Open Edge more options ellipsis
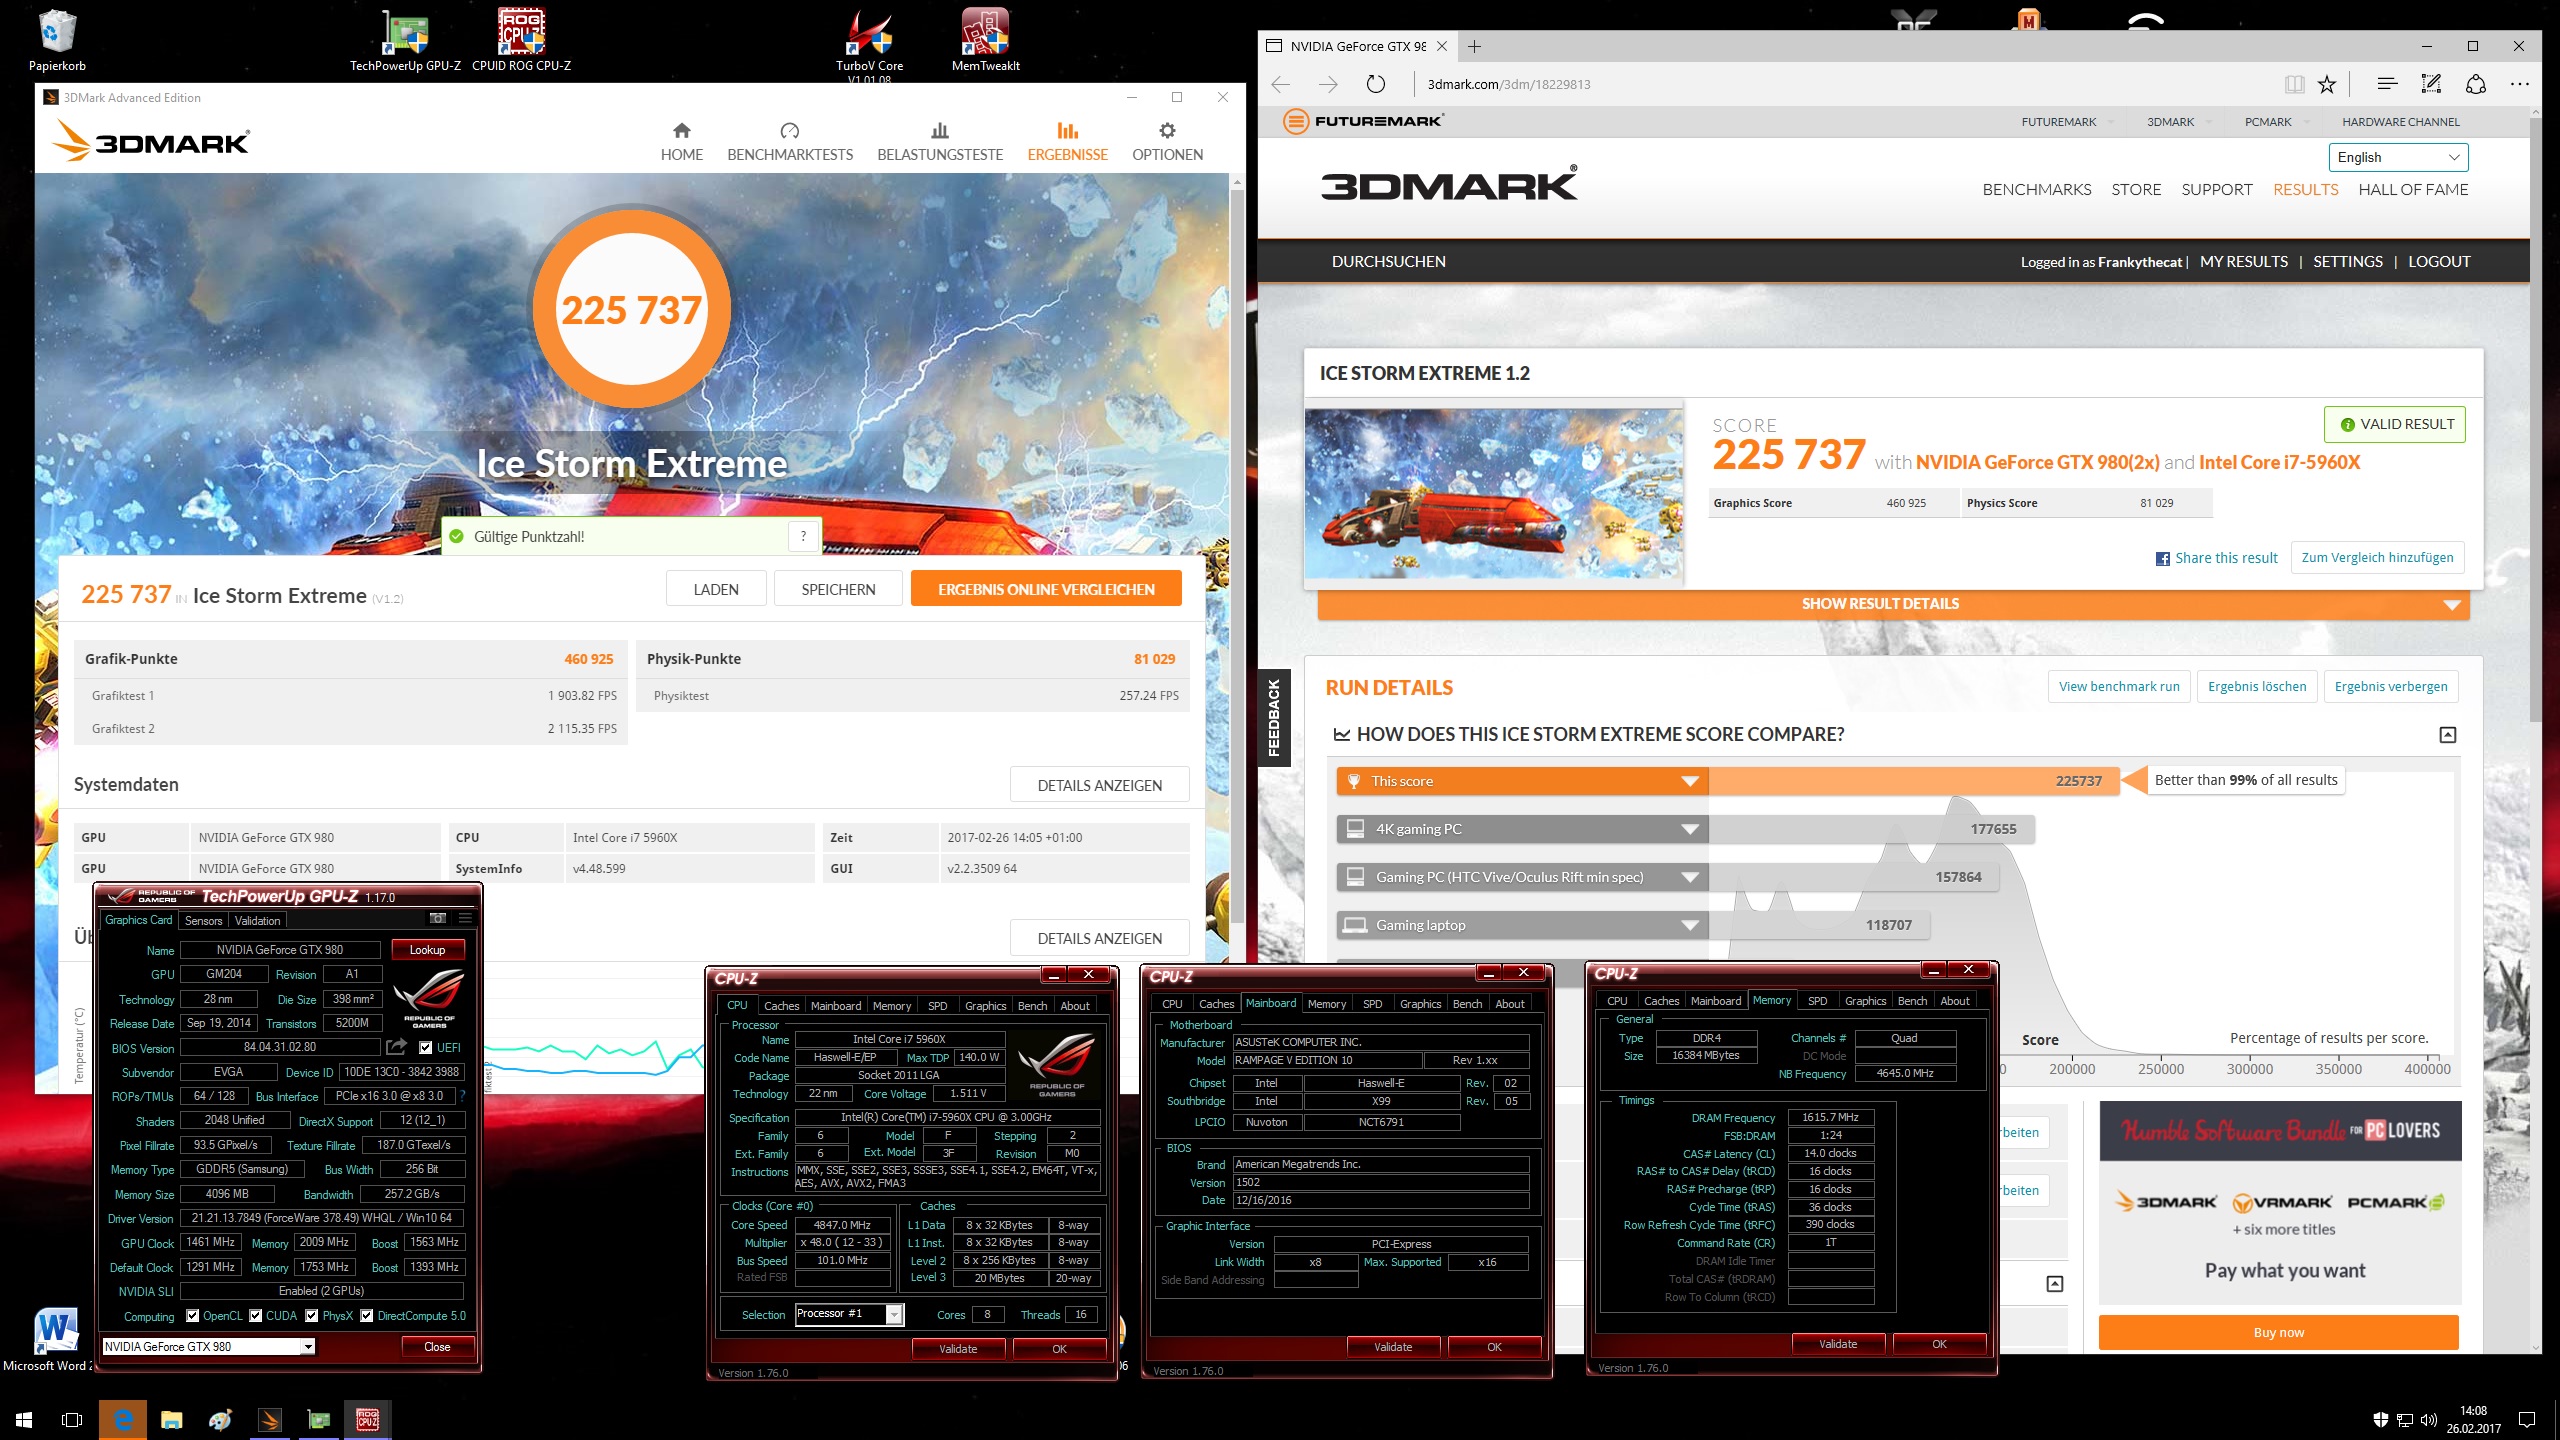Image resolution: width=2560 pixels, height=1440 pixels. point(2519,84)
